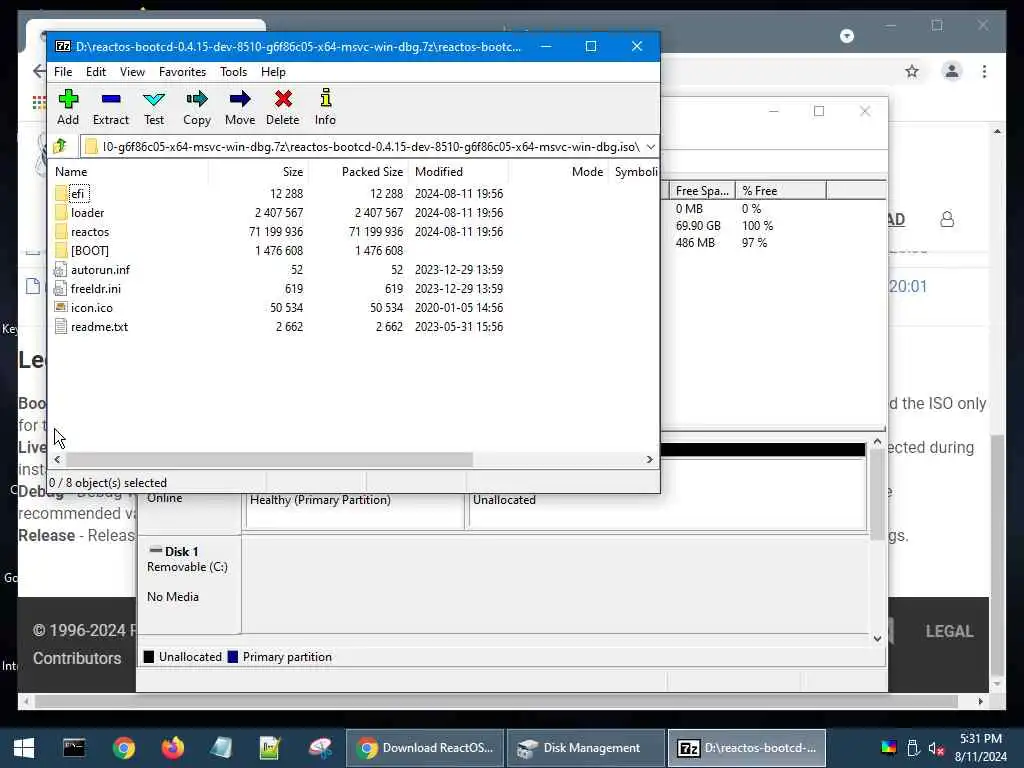Screen dimensions: 1024x768
Task: Select the Healthy (Primary Partition) block
Action: click(x=355, y=509)
